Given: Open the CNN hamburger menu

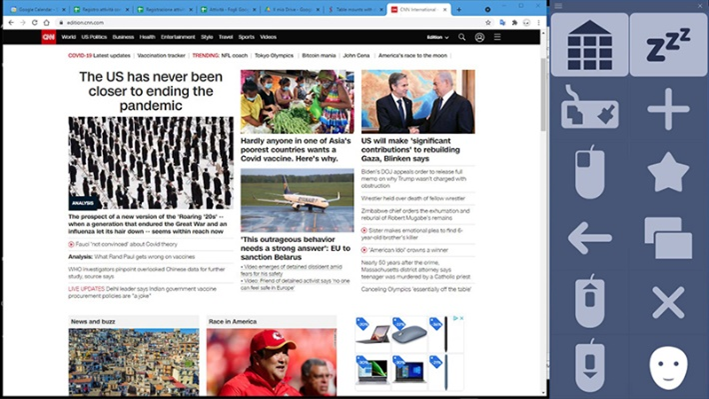Looking at the screenshot, I should pos(497,37).
